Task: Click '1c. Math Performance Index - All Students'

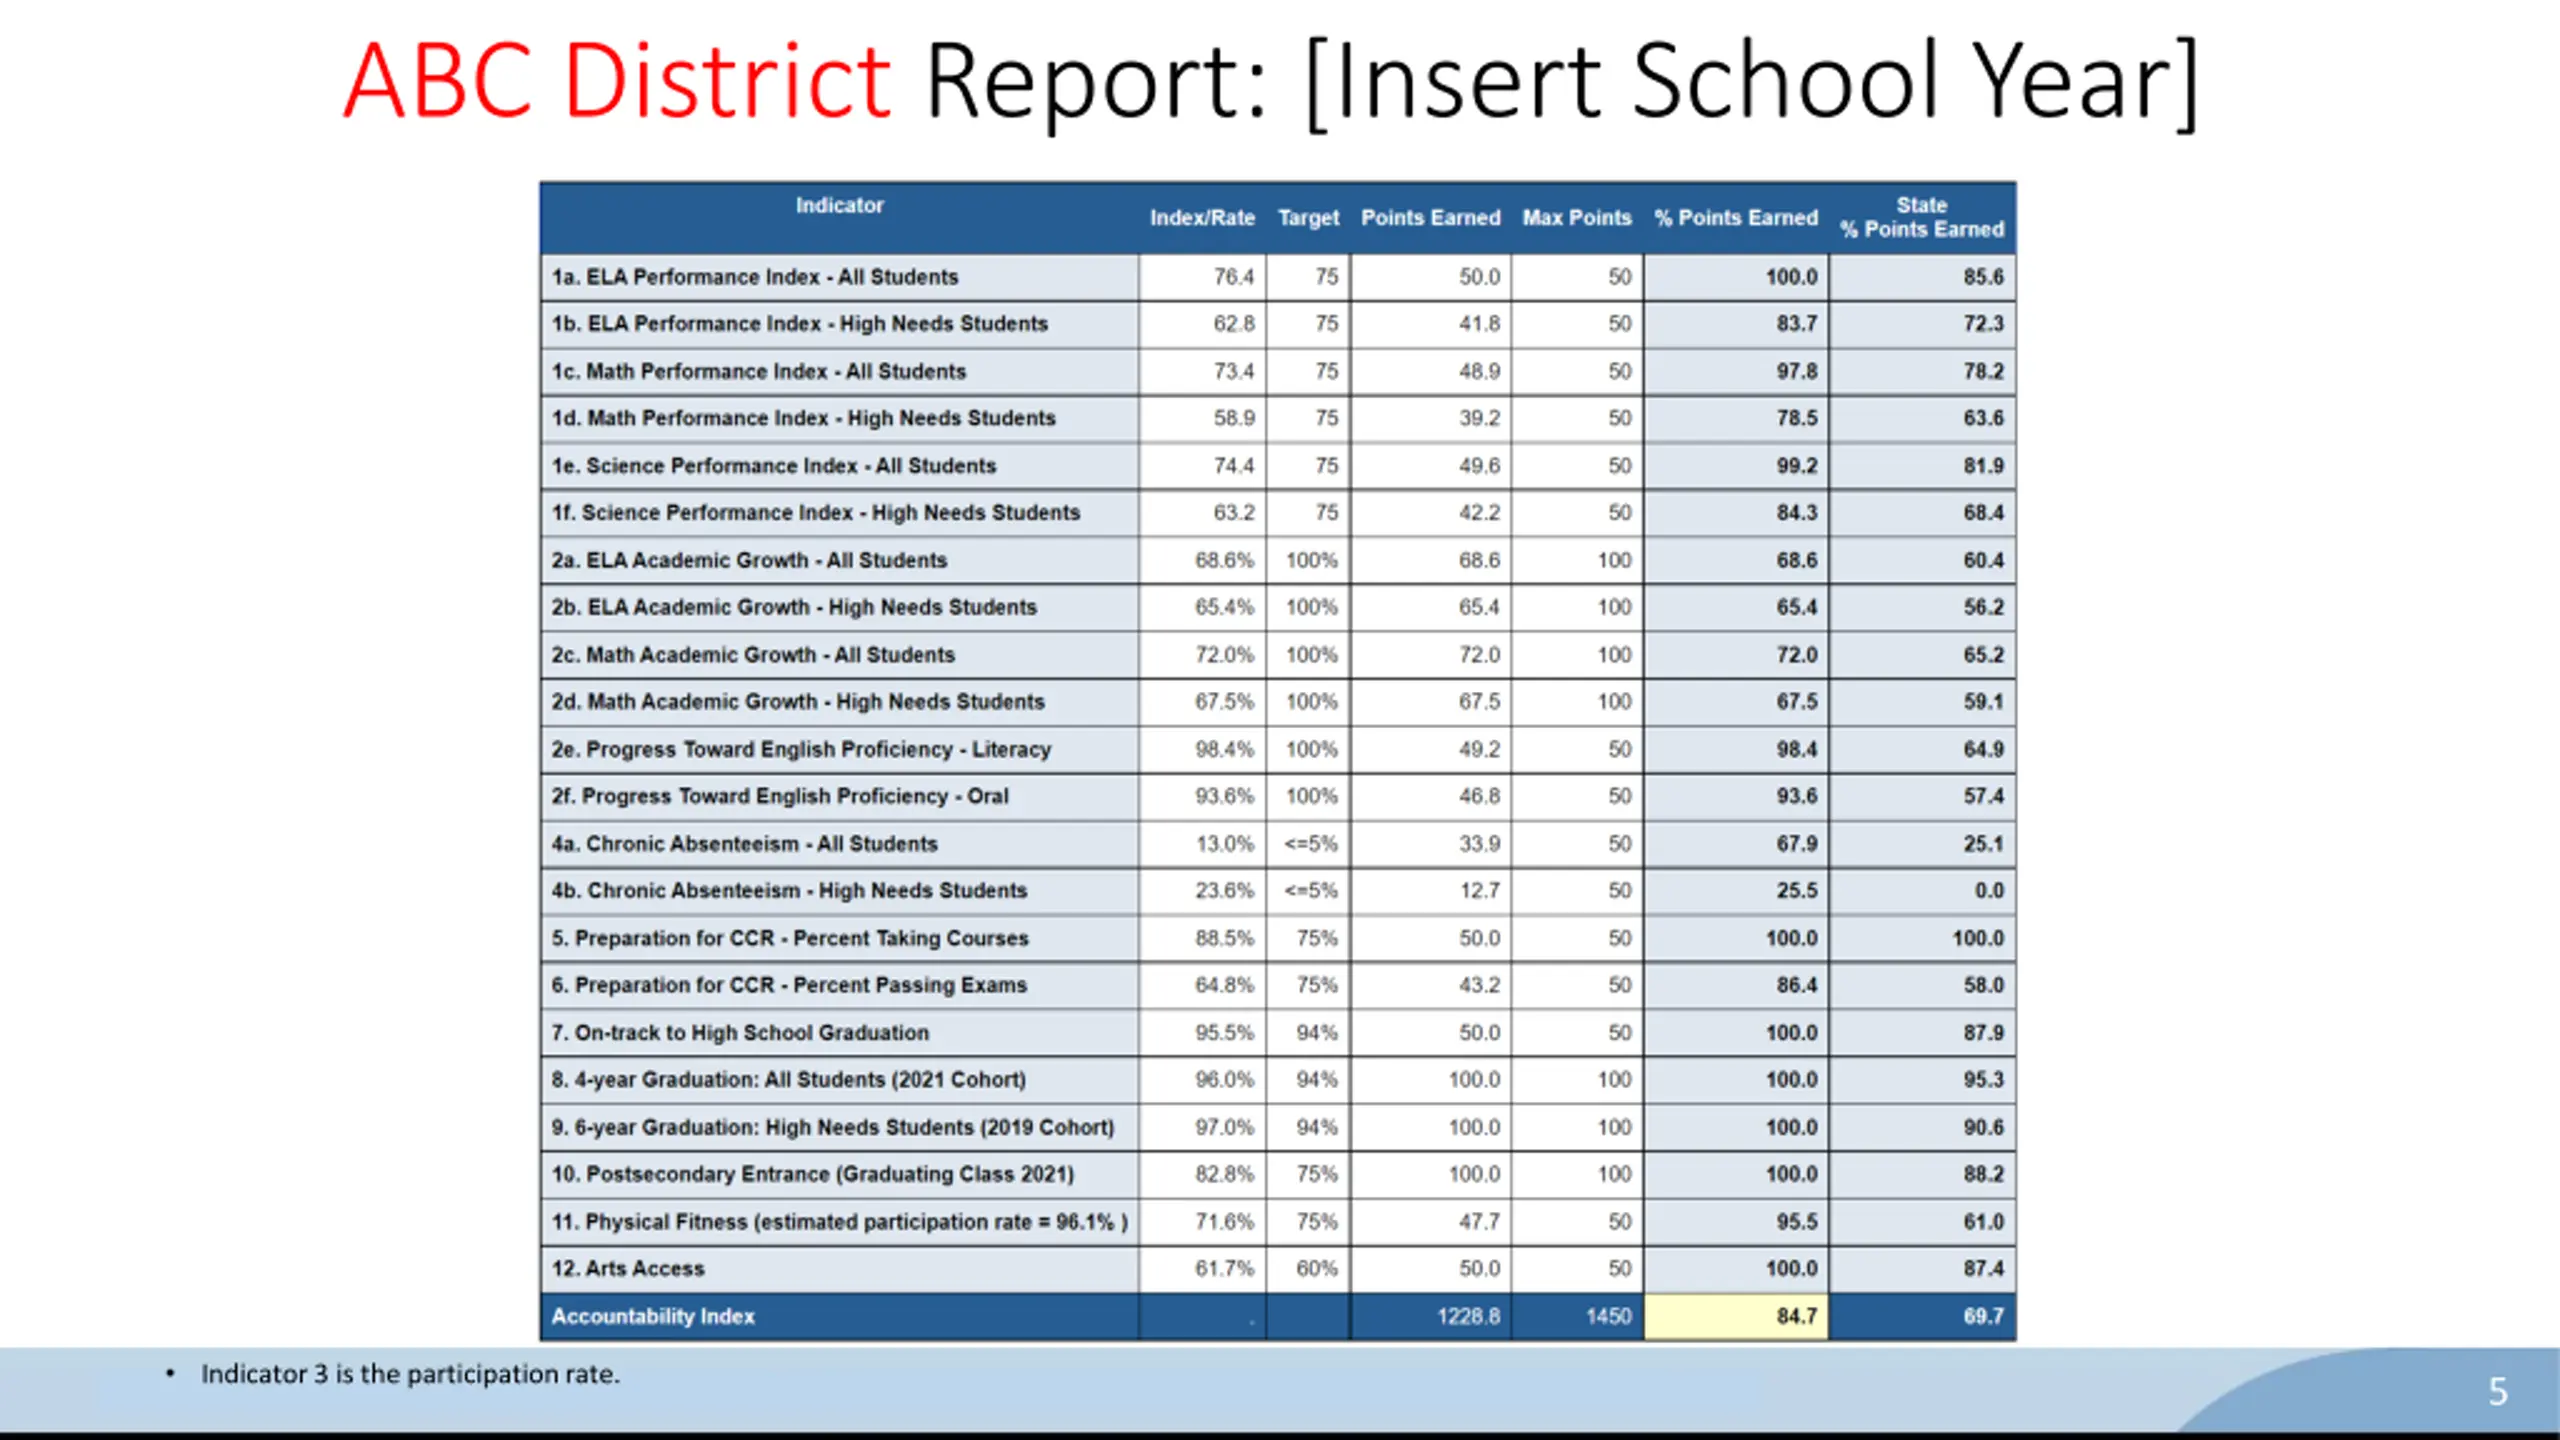Action: coord(758,371)
